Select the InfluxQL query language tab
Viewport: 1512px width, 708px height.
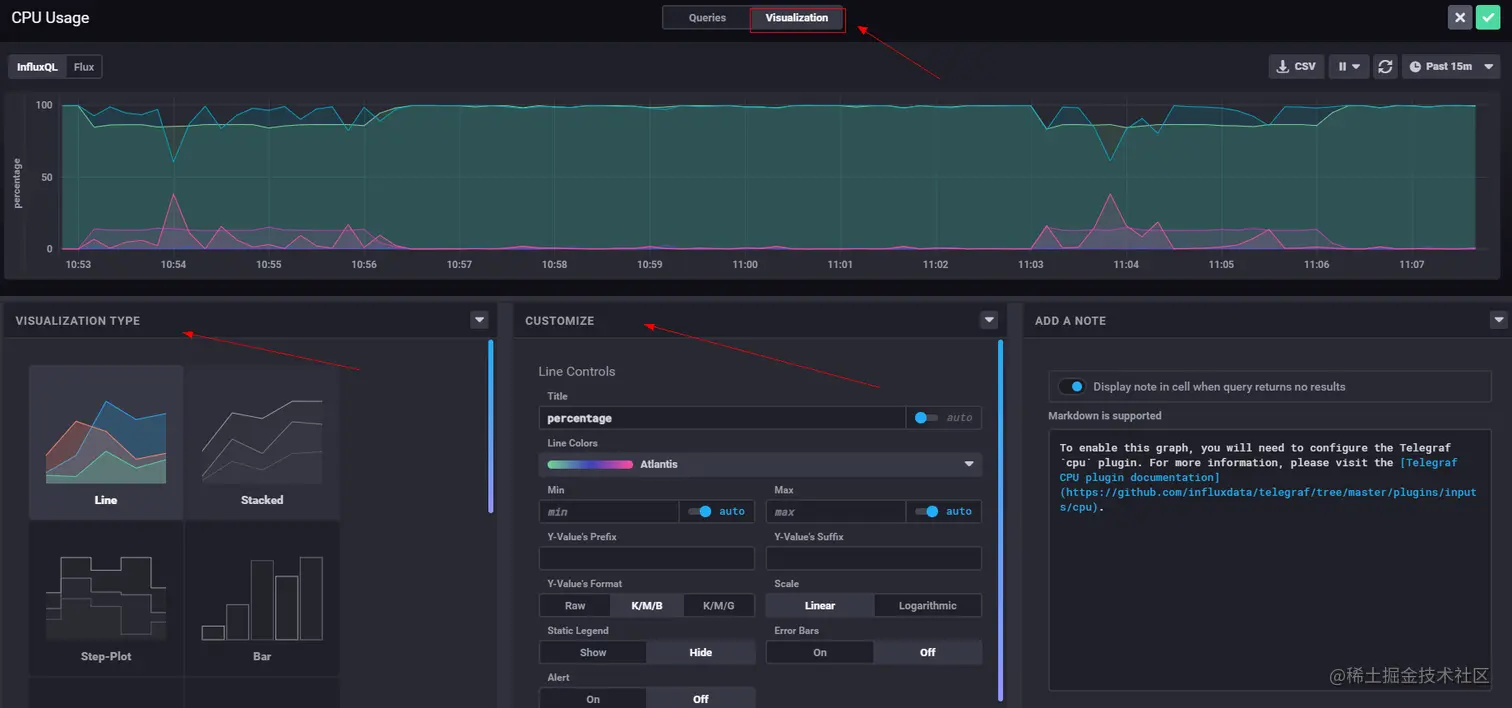(38, 67)
